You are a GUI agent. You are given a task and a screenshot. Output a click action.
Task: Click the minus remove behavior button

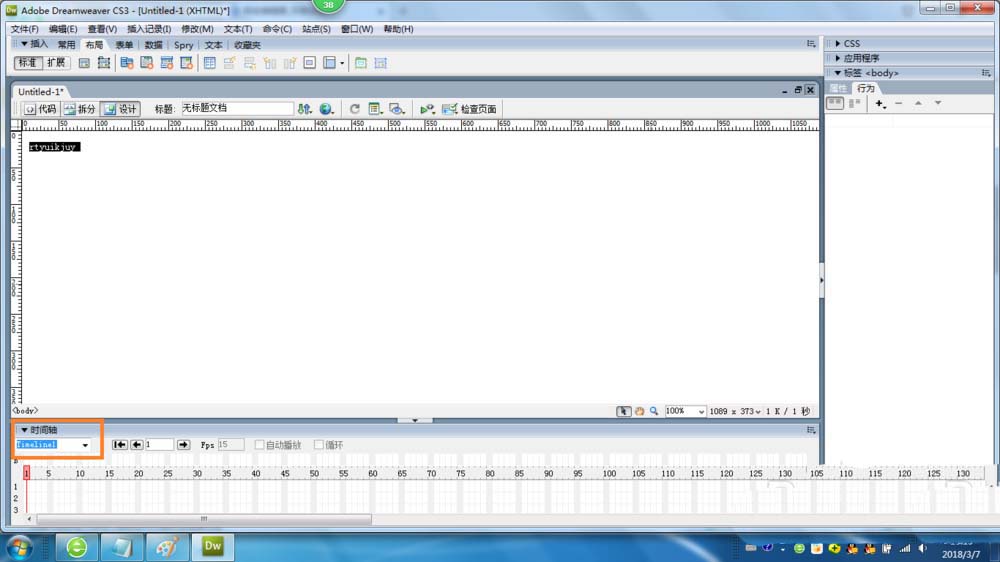click(899, 103)
